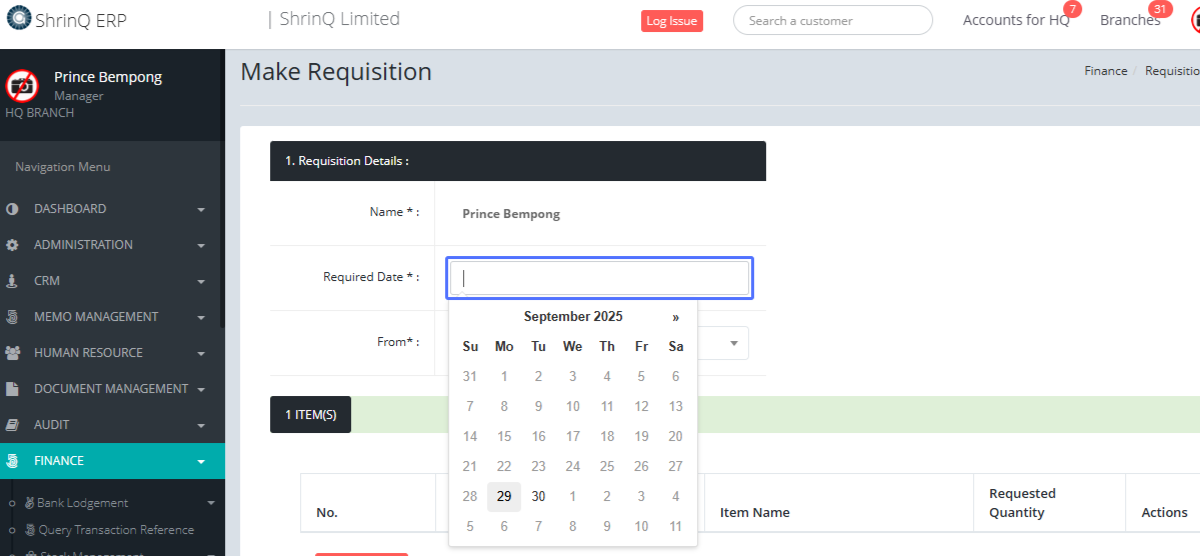Click the Administration gear icon
The height and width of the screenshot is (556, 1200).
coord(12,245)
